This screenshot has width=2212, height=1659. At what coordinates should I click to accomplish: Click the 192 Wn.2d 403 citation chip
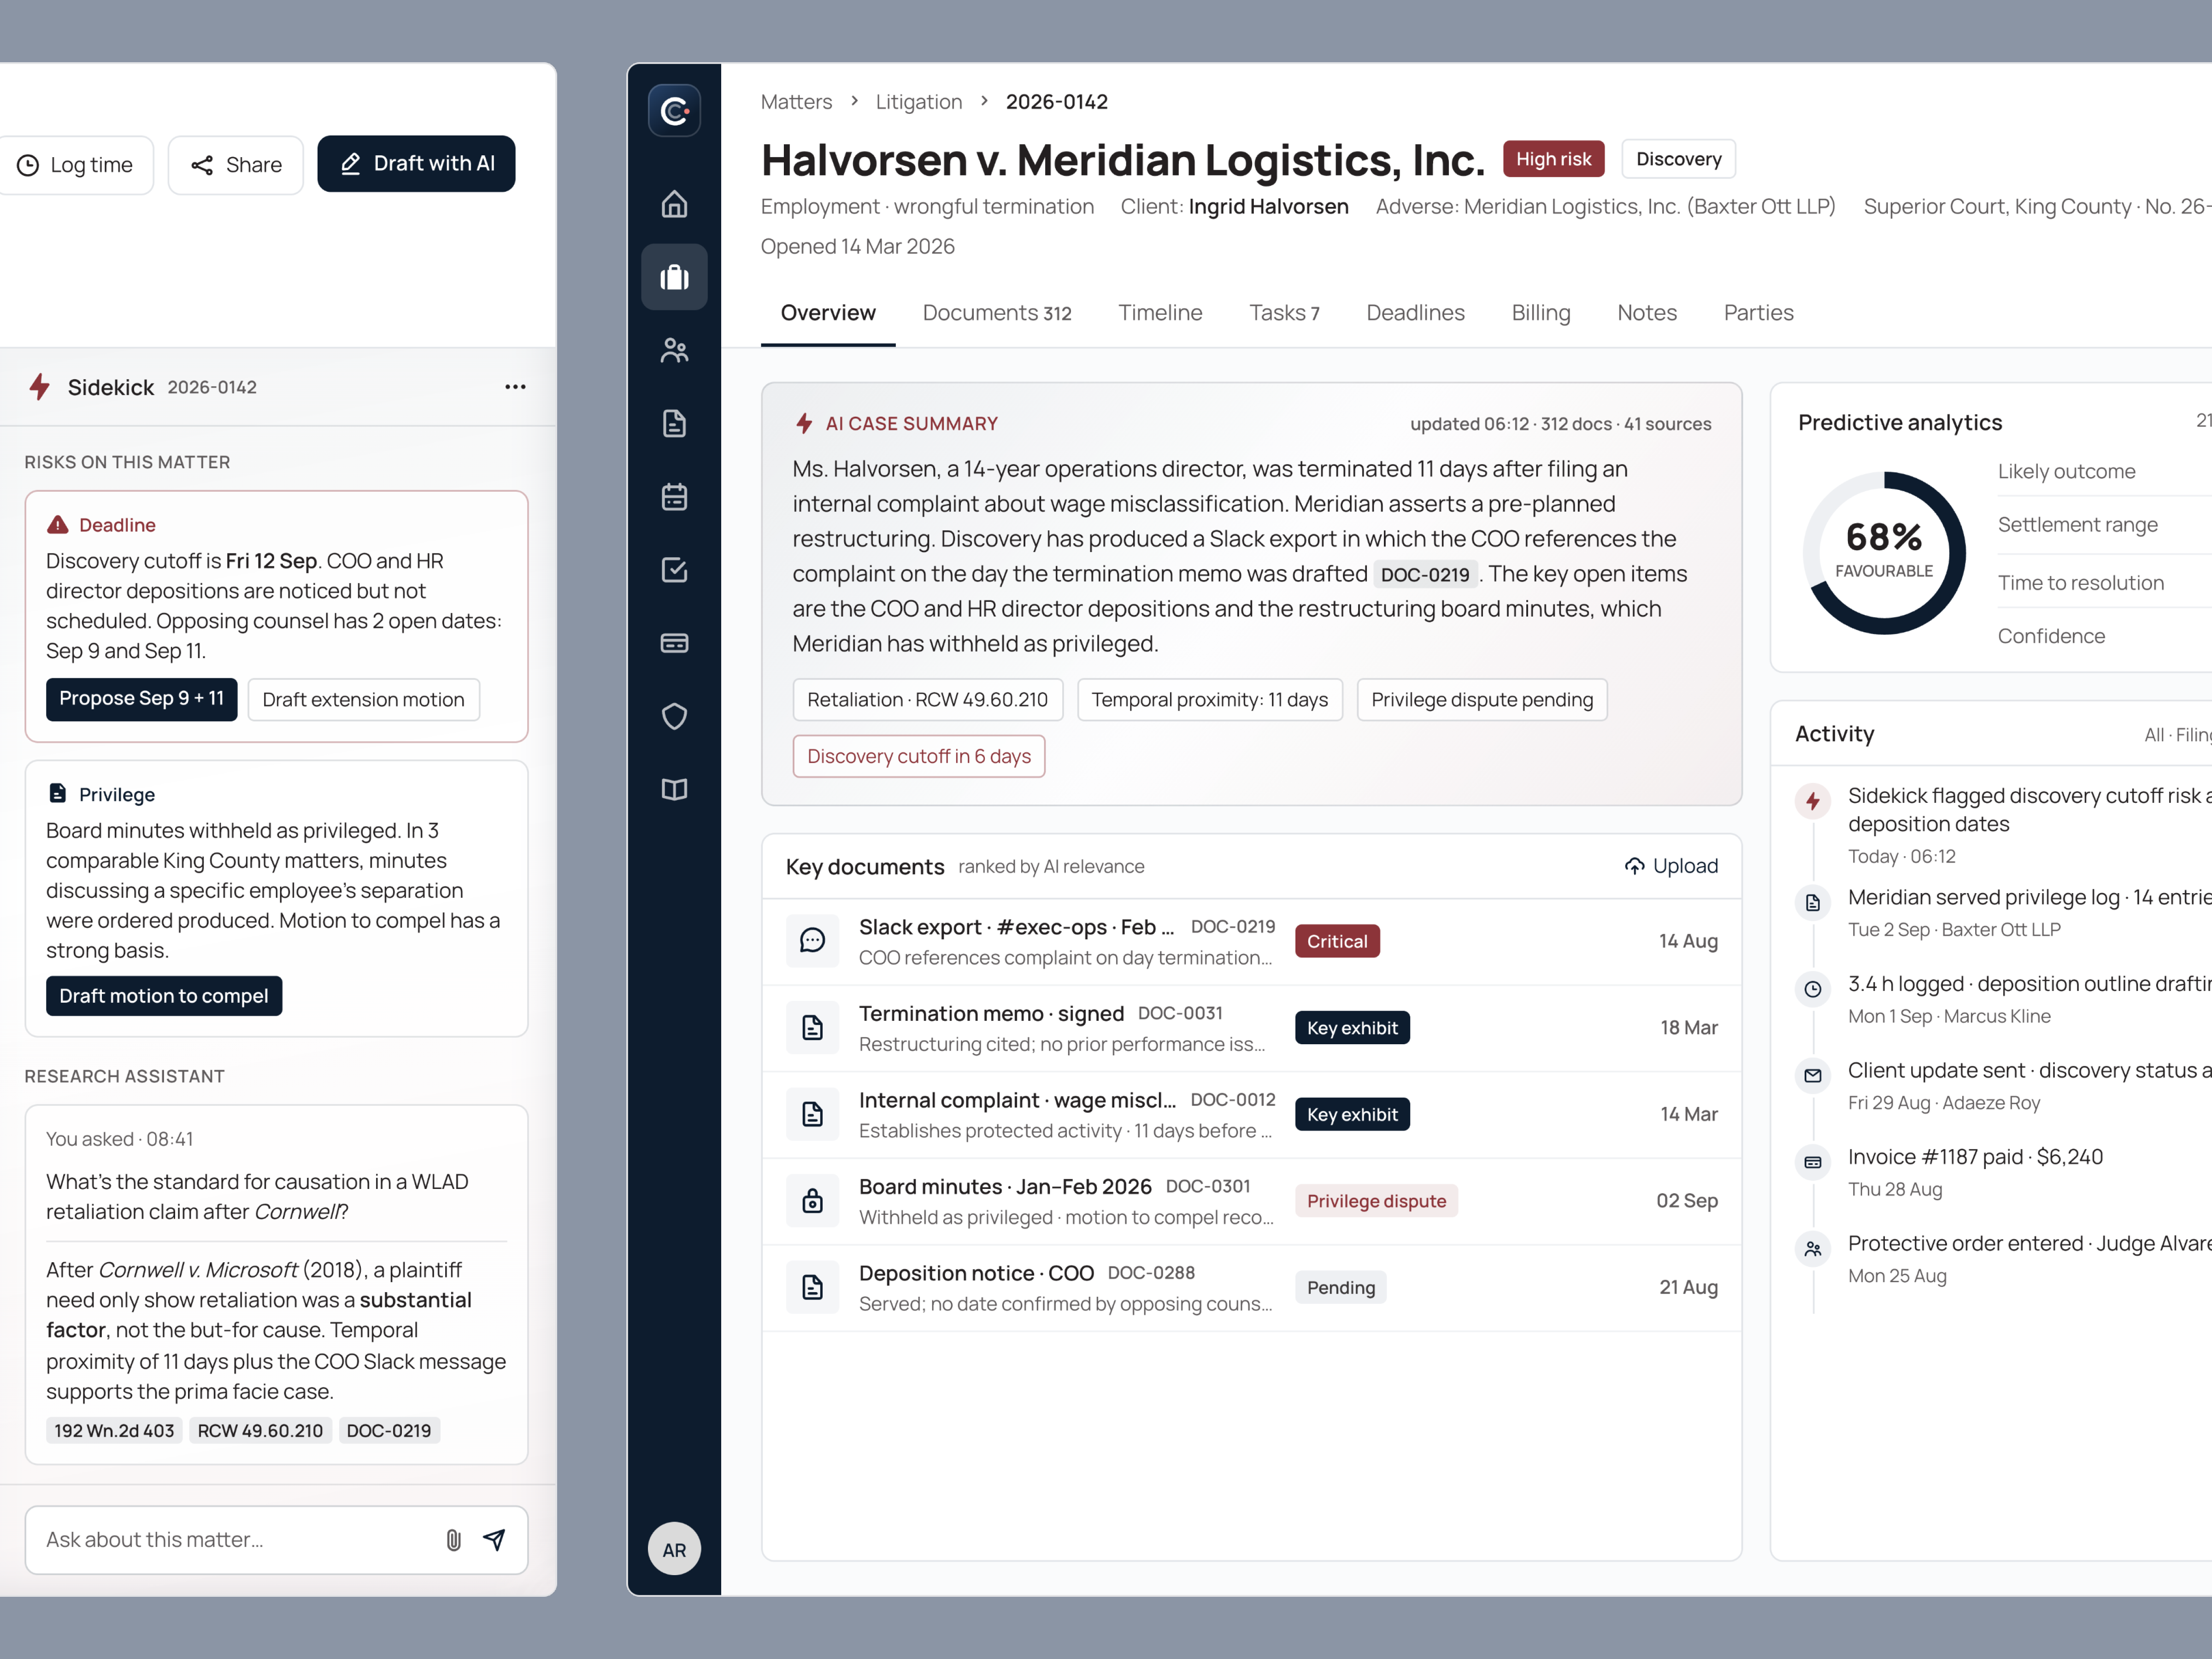[x=114, y=1431]
